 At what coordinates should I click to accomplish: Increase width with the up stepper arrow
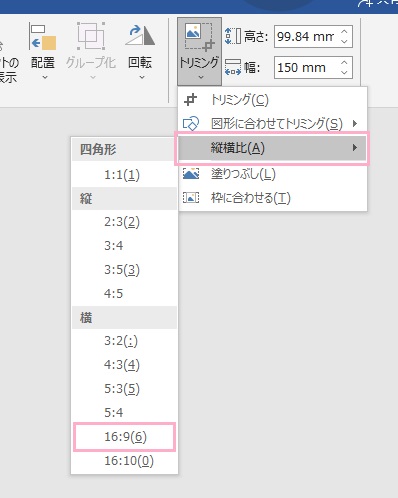coord(344,62)
